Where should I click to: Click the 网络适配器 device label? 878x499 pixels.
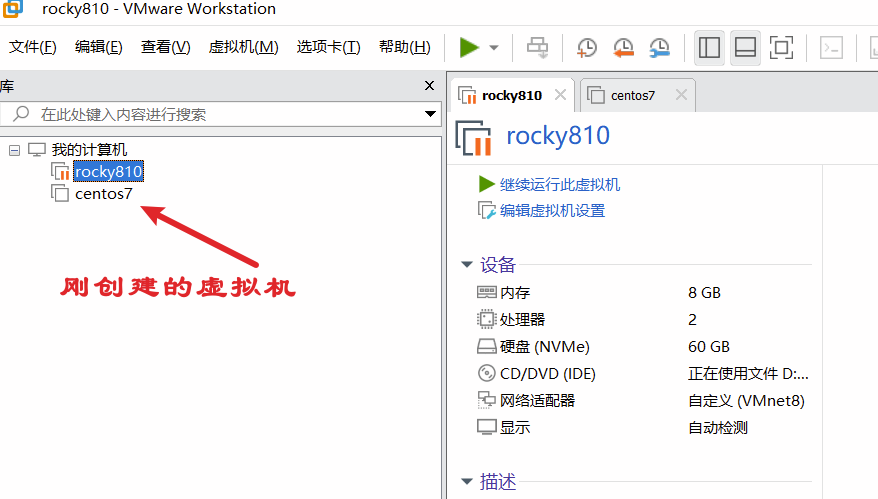(538, 400)
